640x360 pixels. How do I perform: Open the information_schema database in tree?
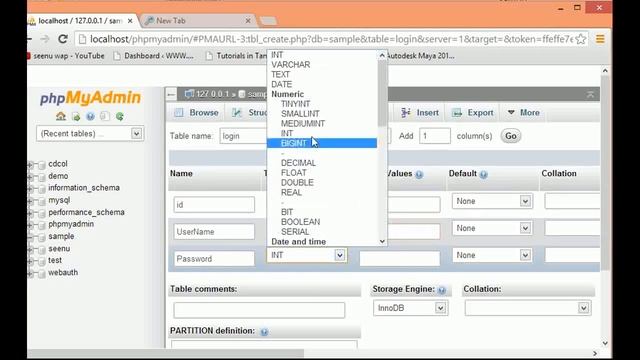84,188
